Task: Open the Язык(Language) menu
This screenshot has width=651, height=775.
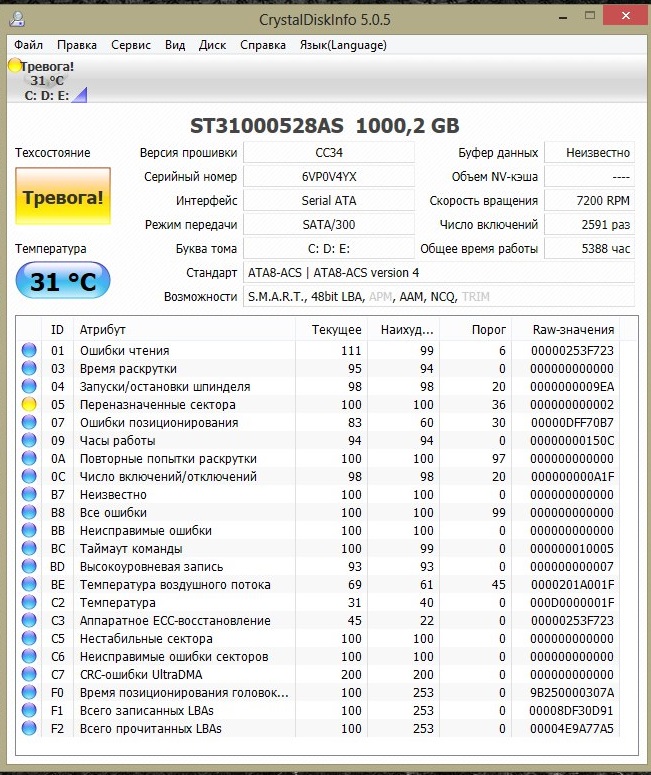Action: click(343, 45)
